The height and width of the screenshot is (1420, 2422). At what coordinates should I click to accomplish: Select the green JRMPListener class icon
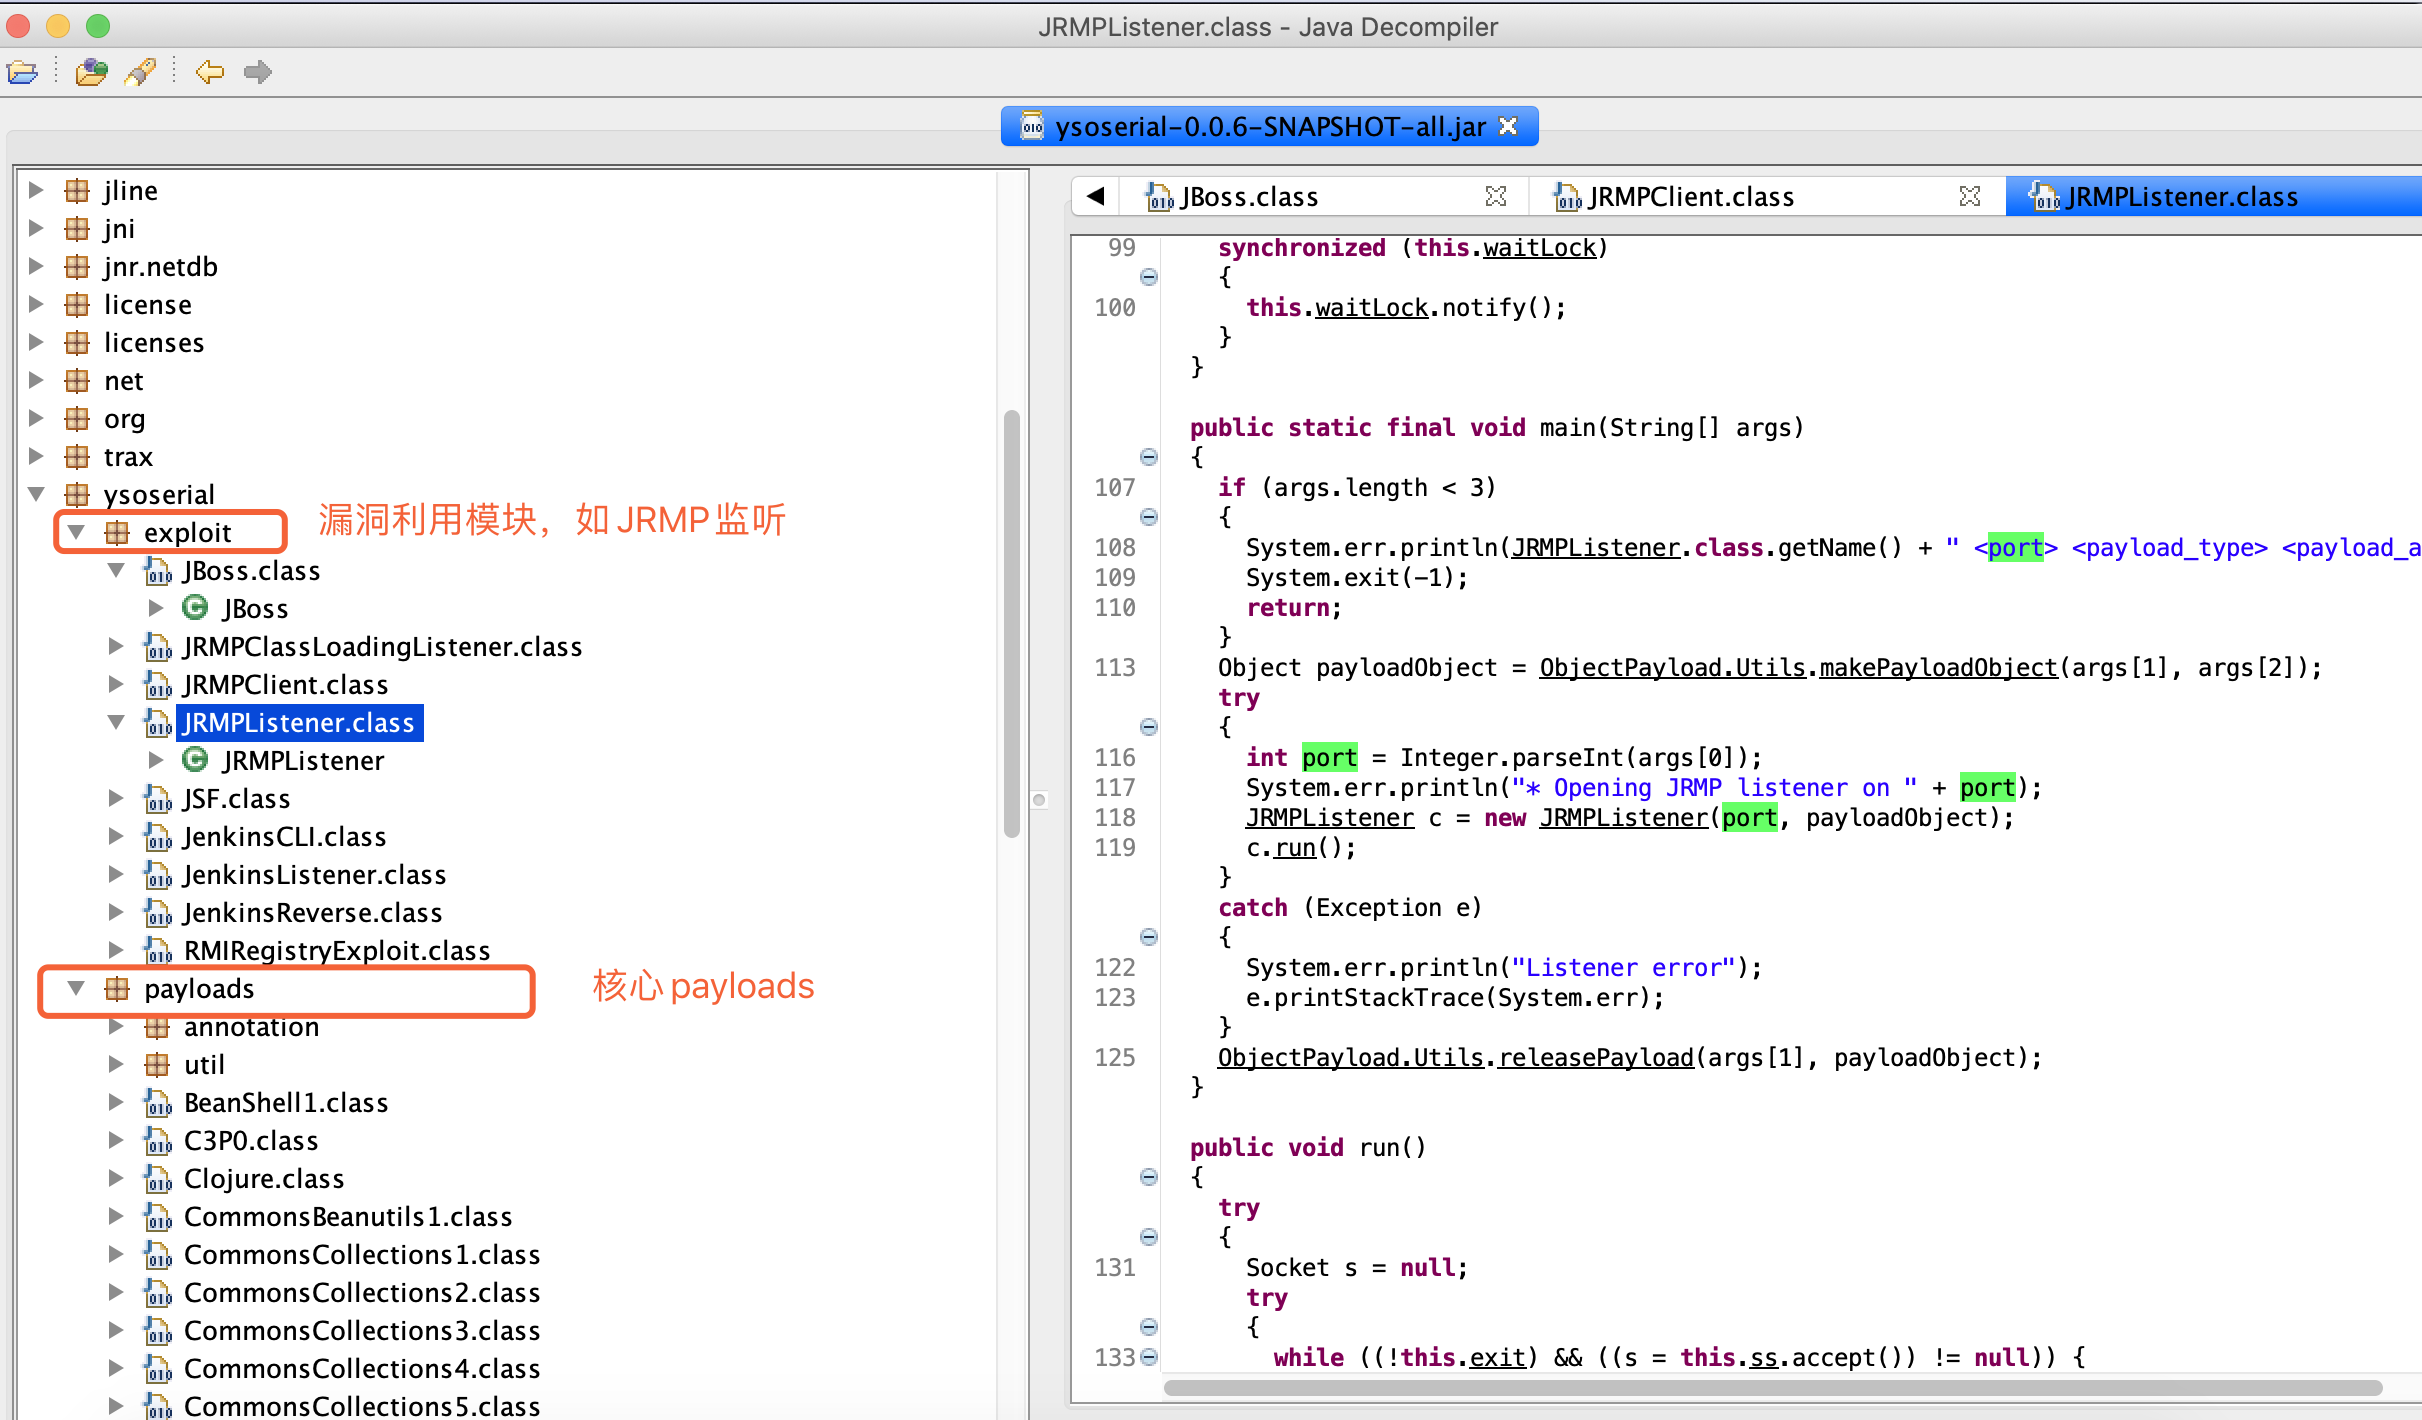pos(195,760)
